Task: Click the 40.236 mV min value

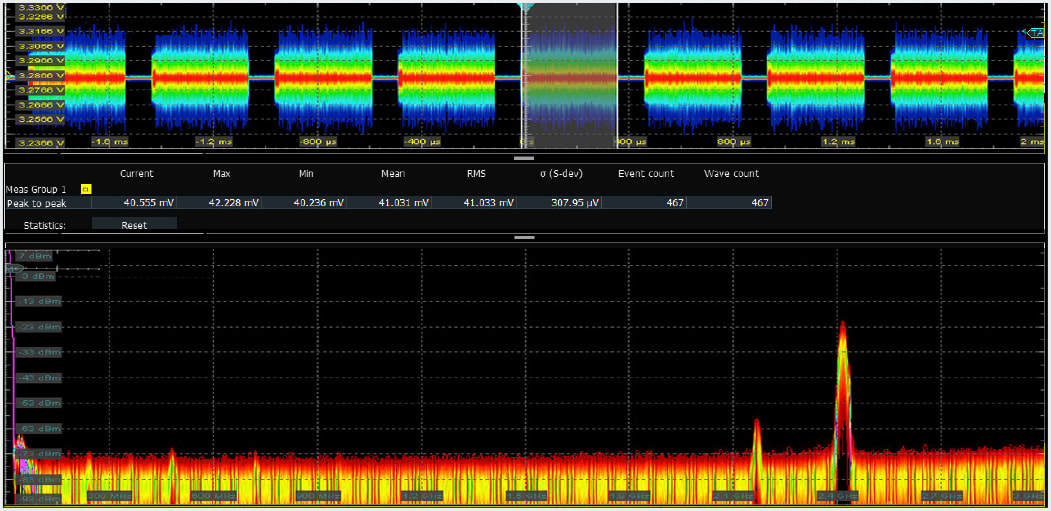Action: pyautogui.click(x=318, y=203)
